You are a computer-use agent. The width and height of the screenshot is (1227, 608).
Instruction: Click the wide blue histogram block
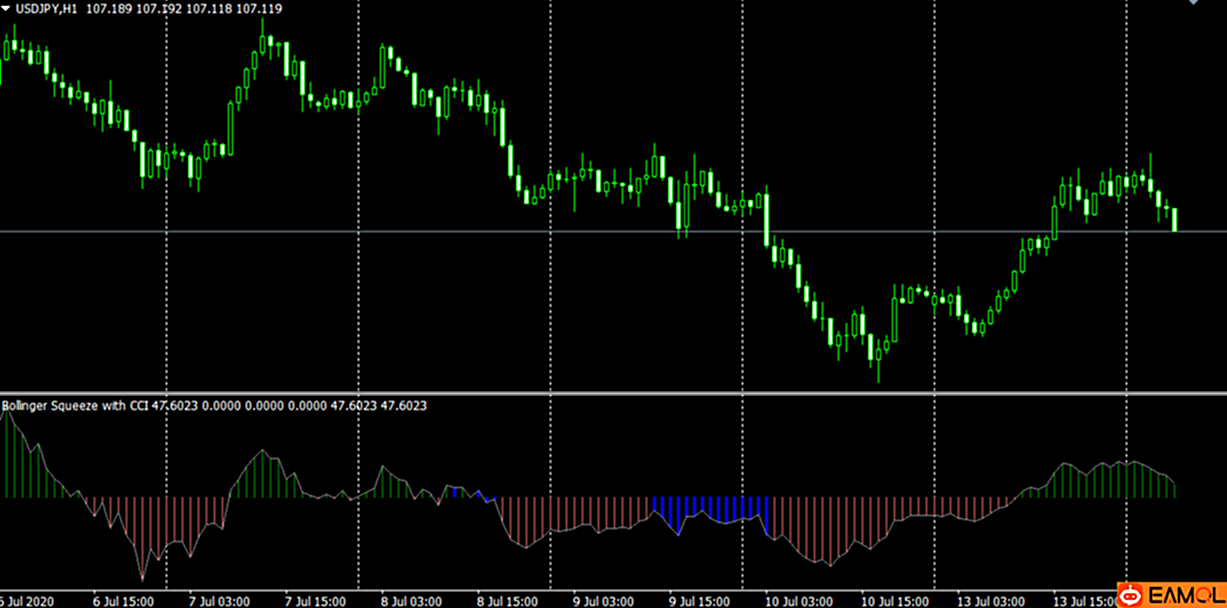710,509
